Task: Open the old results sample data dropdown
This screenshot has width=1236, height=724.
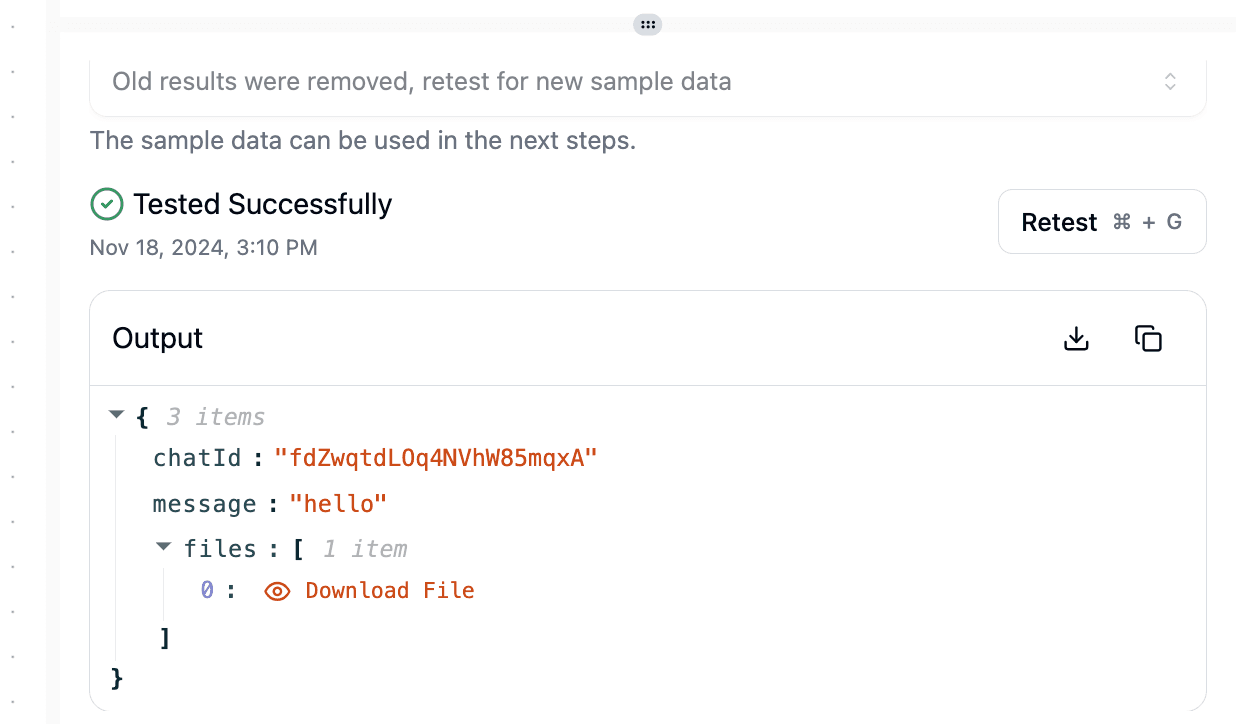Action: coord(648,82)
